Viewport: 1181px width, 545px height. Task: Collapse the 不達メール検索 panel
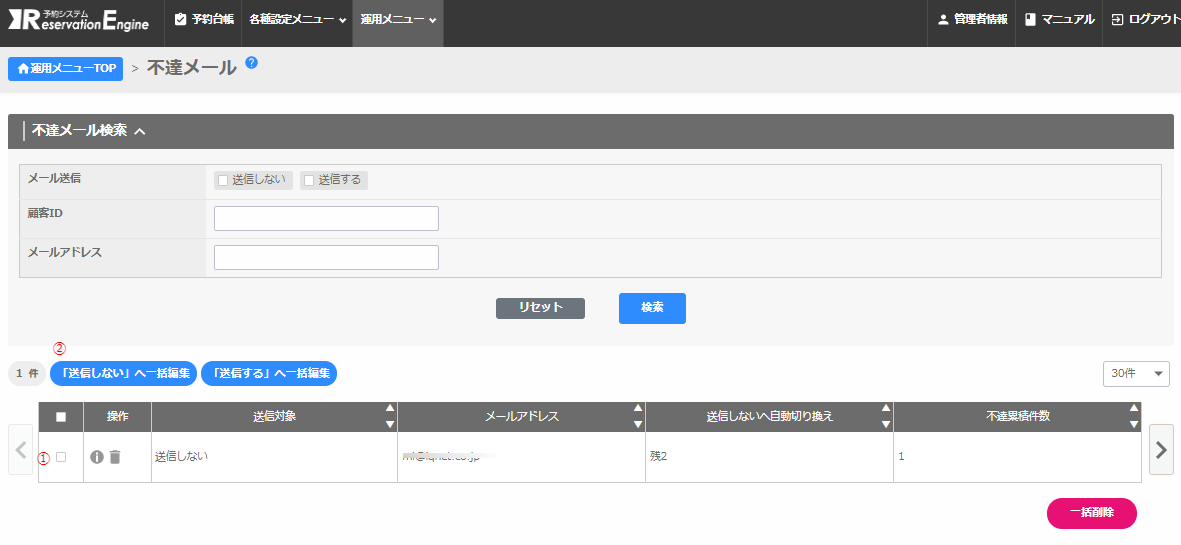tap(140, 131)
